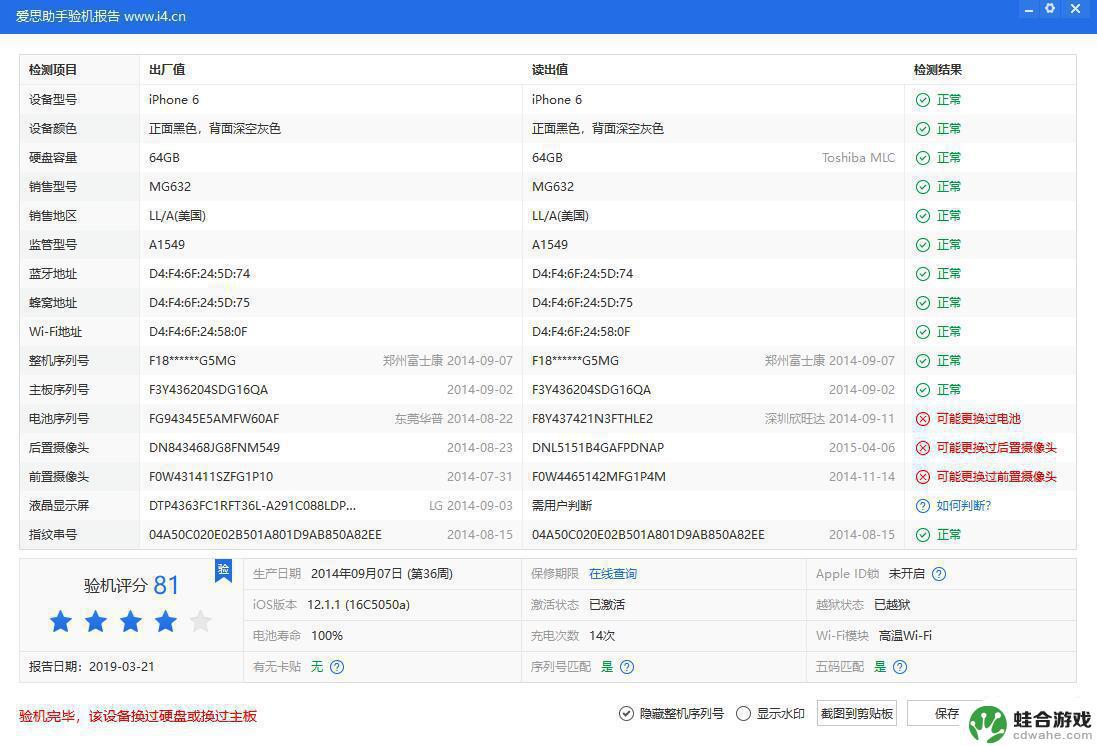
Task: Click 需用户判断 in 液晶显示屏 row
Action: [562, 506]
